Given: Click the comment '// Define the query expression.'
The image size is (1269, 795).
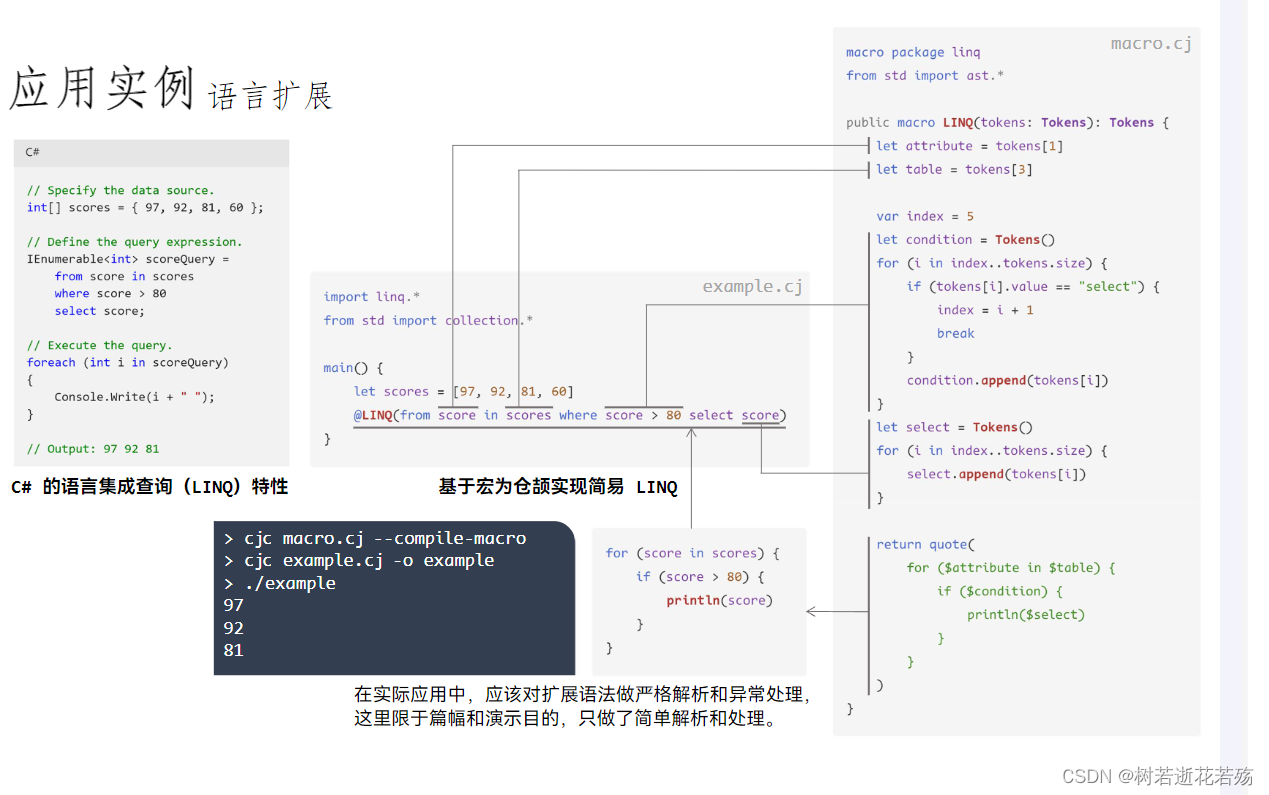Looking at the screenshot, I should pos(135,242).
